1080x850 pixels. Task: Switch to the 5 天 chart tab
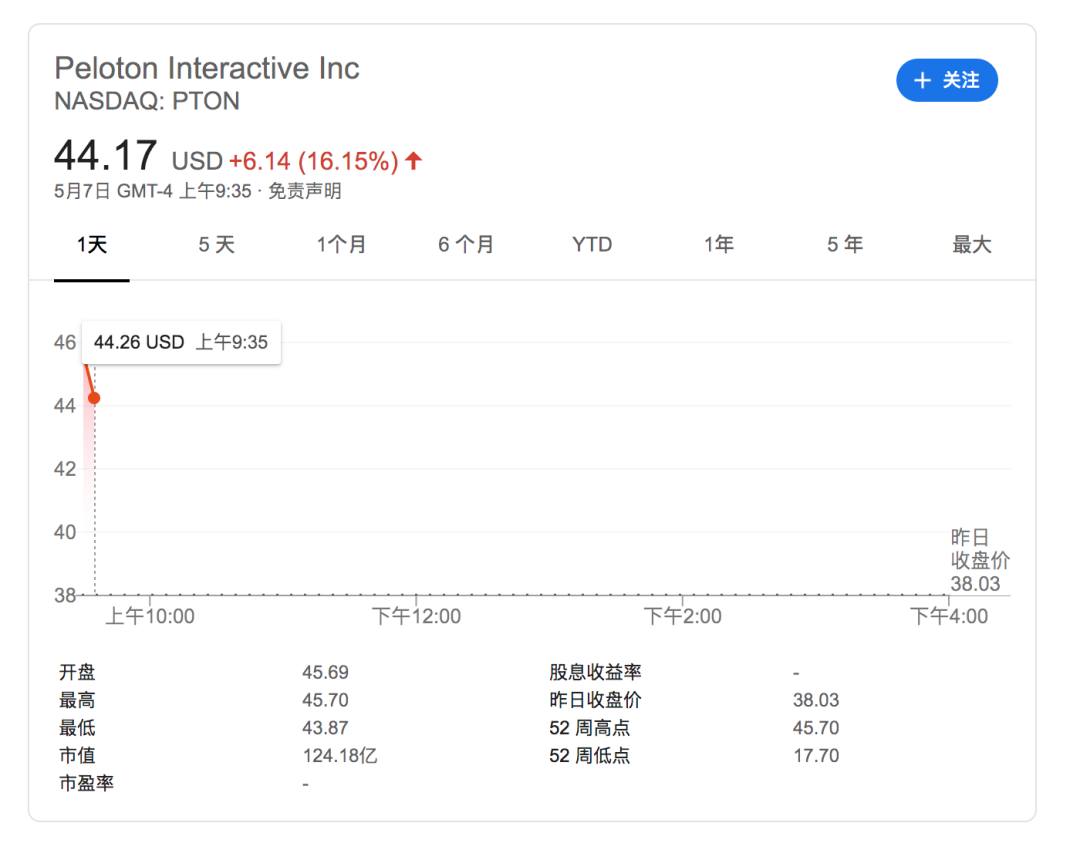pos(216,245)
